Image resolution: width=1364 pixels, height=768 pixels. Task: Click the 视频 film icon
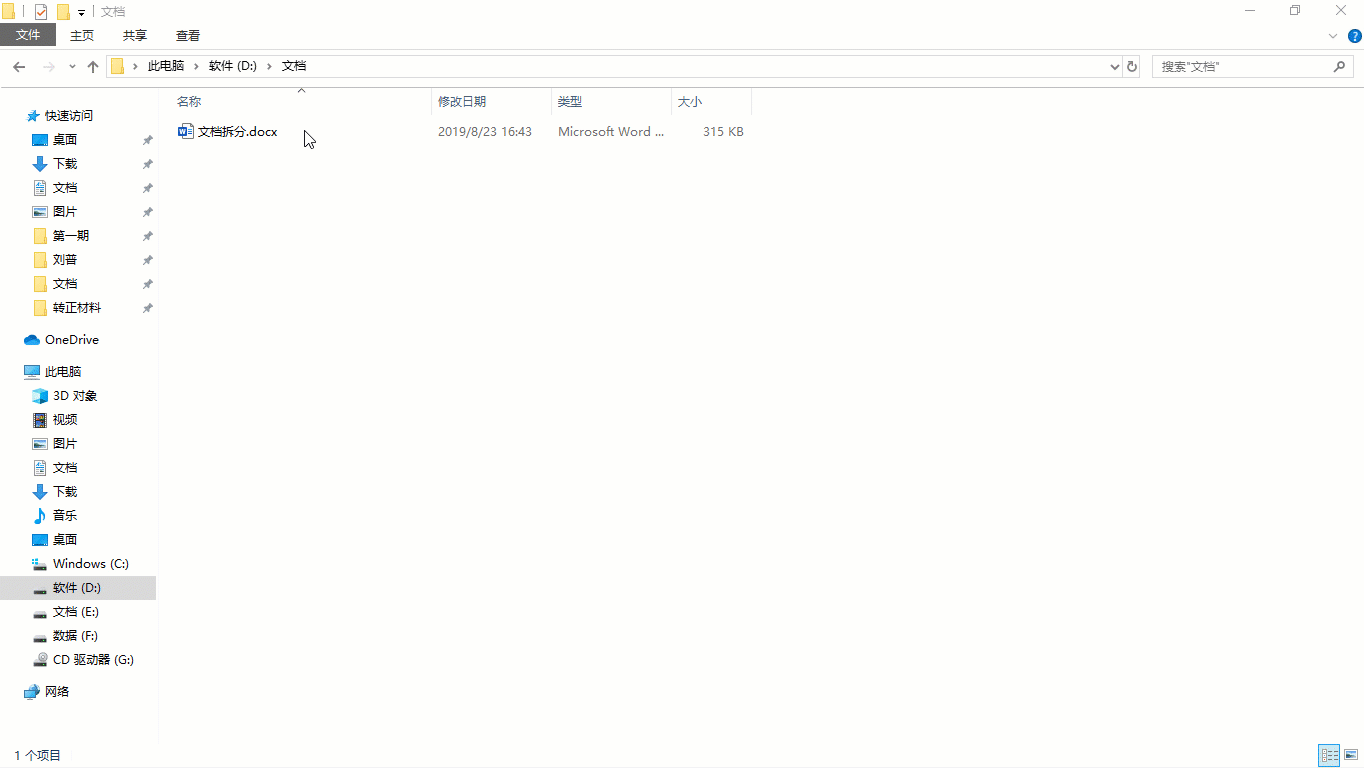[x=40, y=420]
